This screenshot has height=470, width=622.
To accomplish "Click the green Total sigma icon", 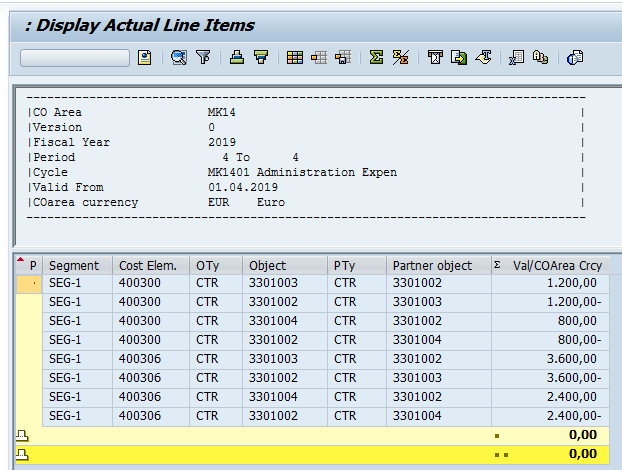I will coord(376,58).
